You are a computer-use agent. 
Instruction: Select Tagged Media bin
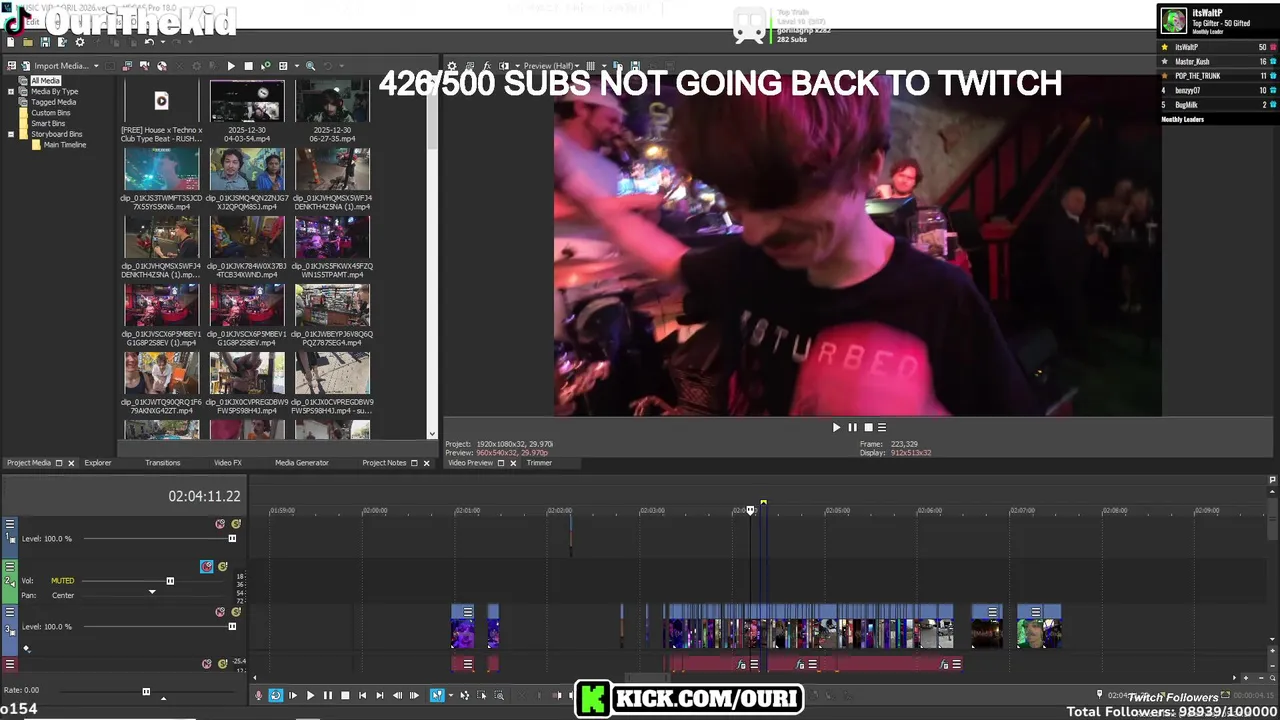click(53, 102)
